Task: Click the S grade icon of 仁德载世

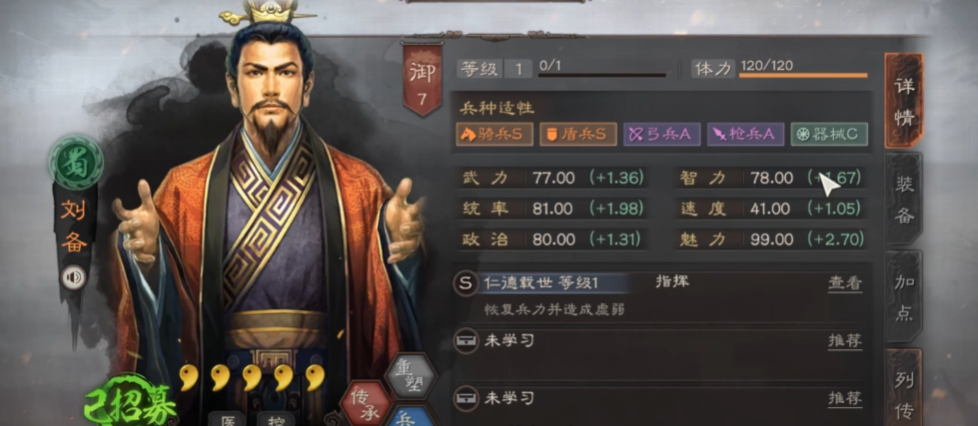Action: point(465,283)
